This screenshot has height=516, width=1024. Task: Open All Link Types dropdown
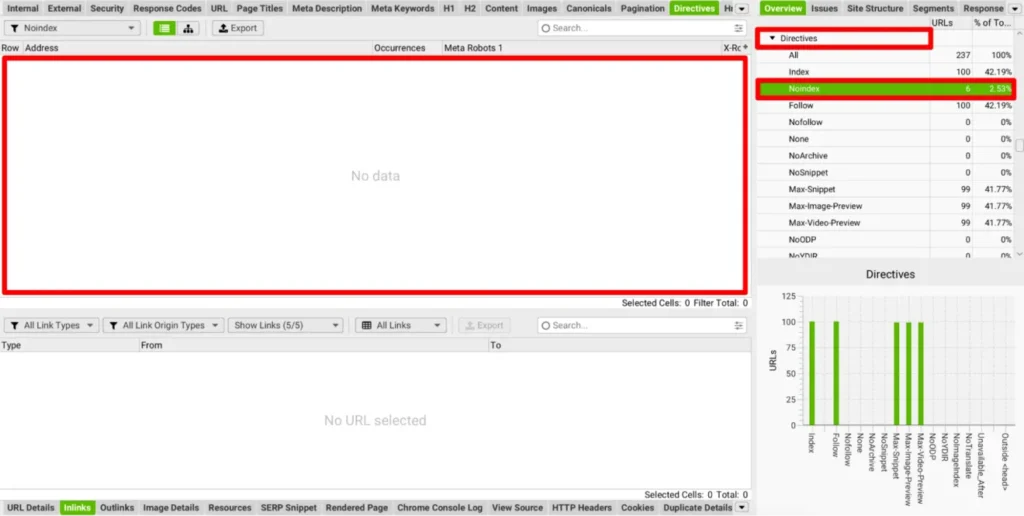[x=51, y=325]
